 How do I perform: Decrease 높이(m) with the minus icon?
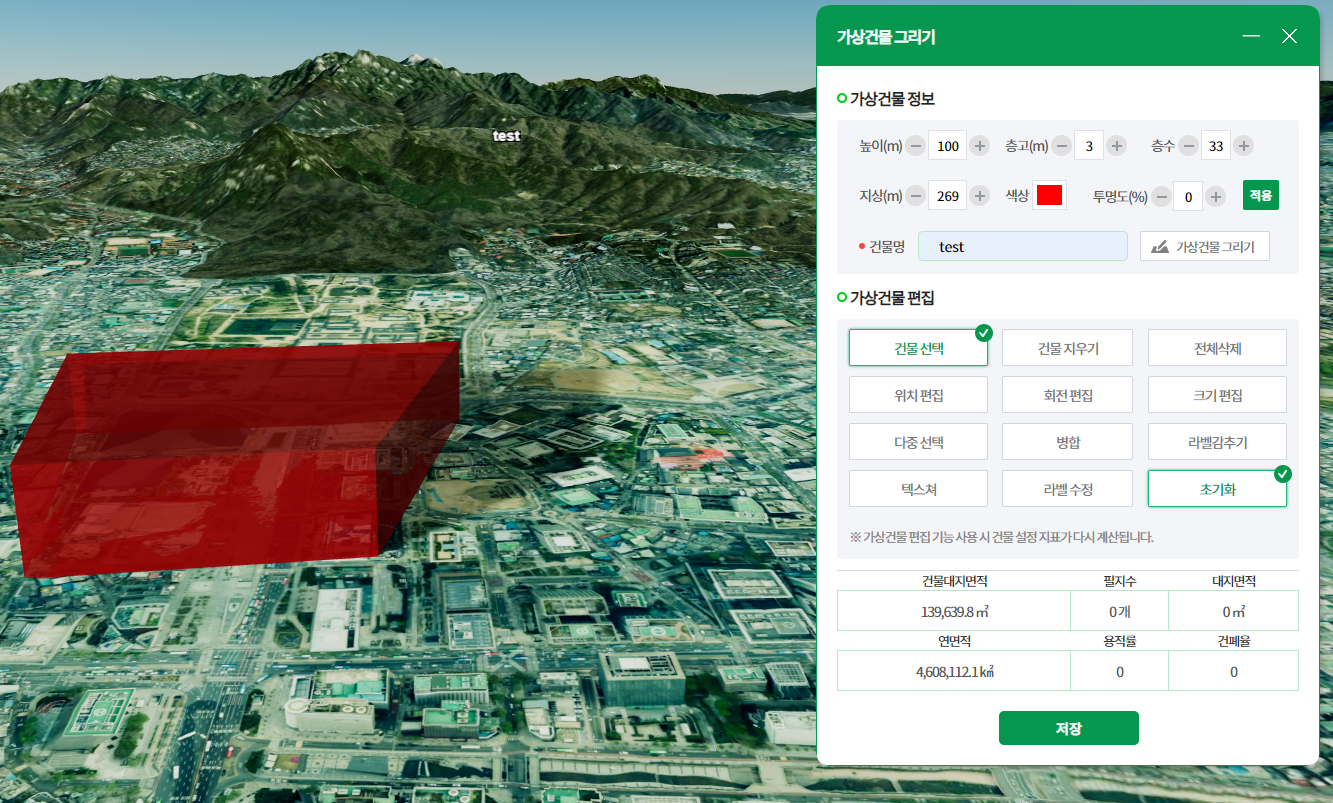tap(916, 146)
